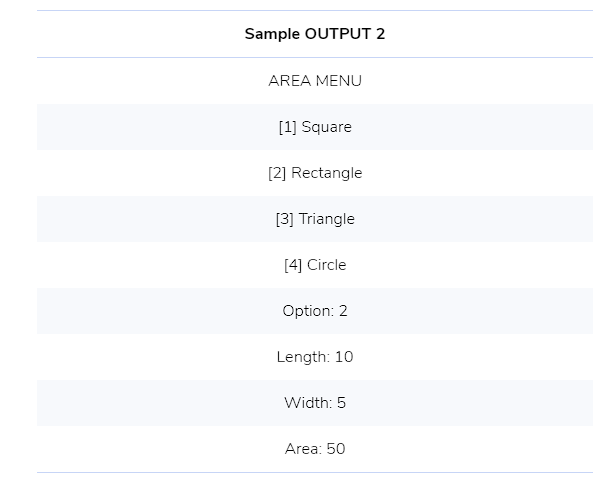Viewport: 611px width, 485px height.
Task: Click the [4] bracket number
Action: pyautogui.click(x=293, y=265)
